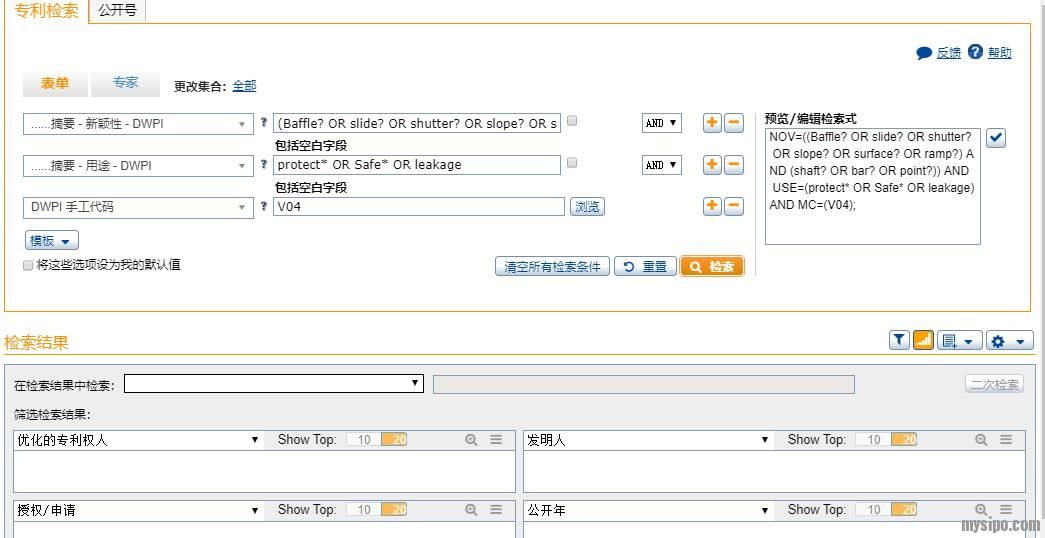Expand the 模板 dropdown button
The image size is (1045, 538).
pyautogui.click(x=52, y=241)
